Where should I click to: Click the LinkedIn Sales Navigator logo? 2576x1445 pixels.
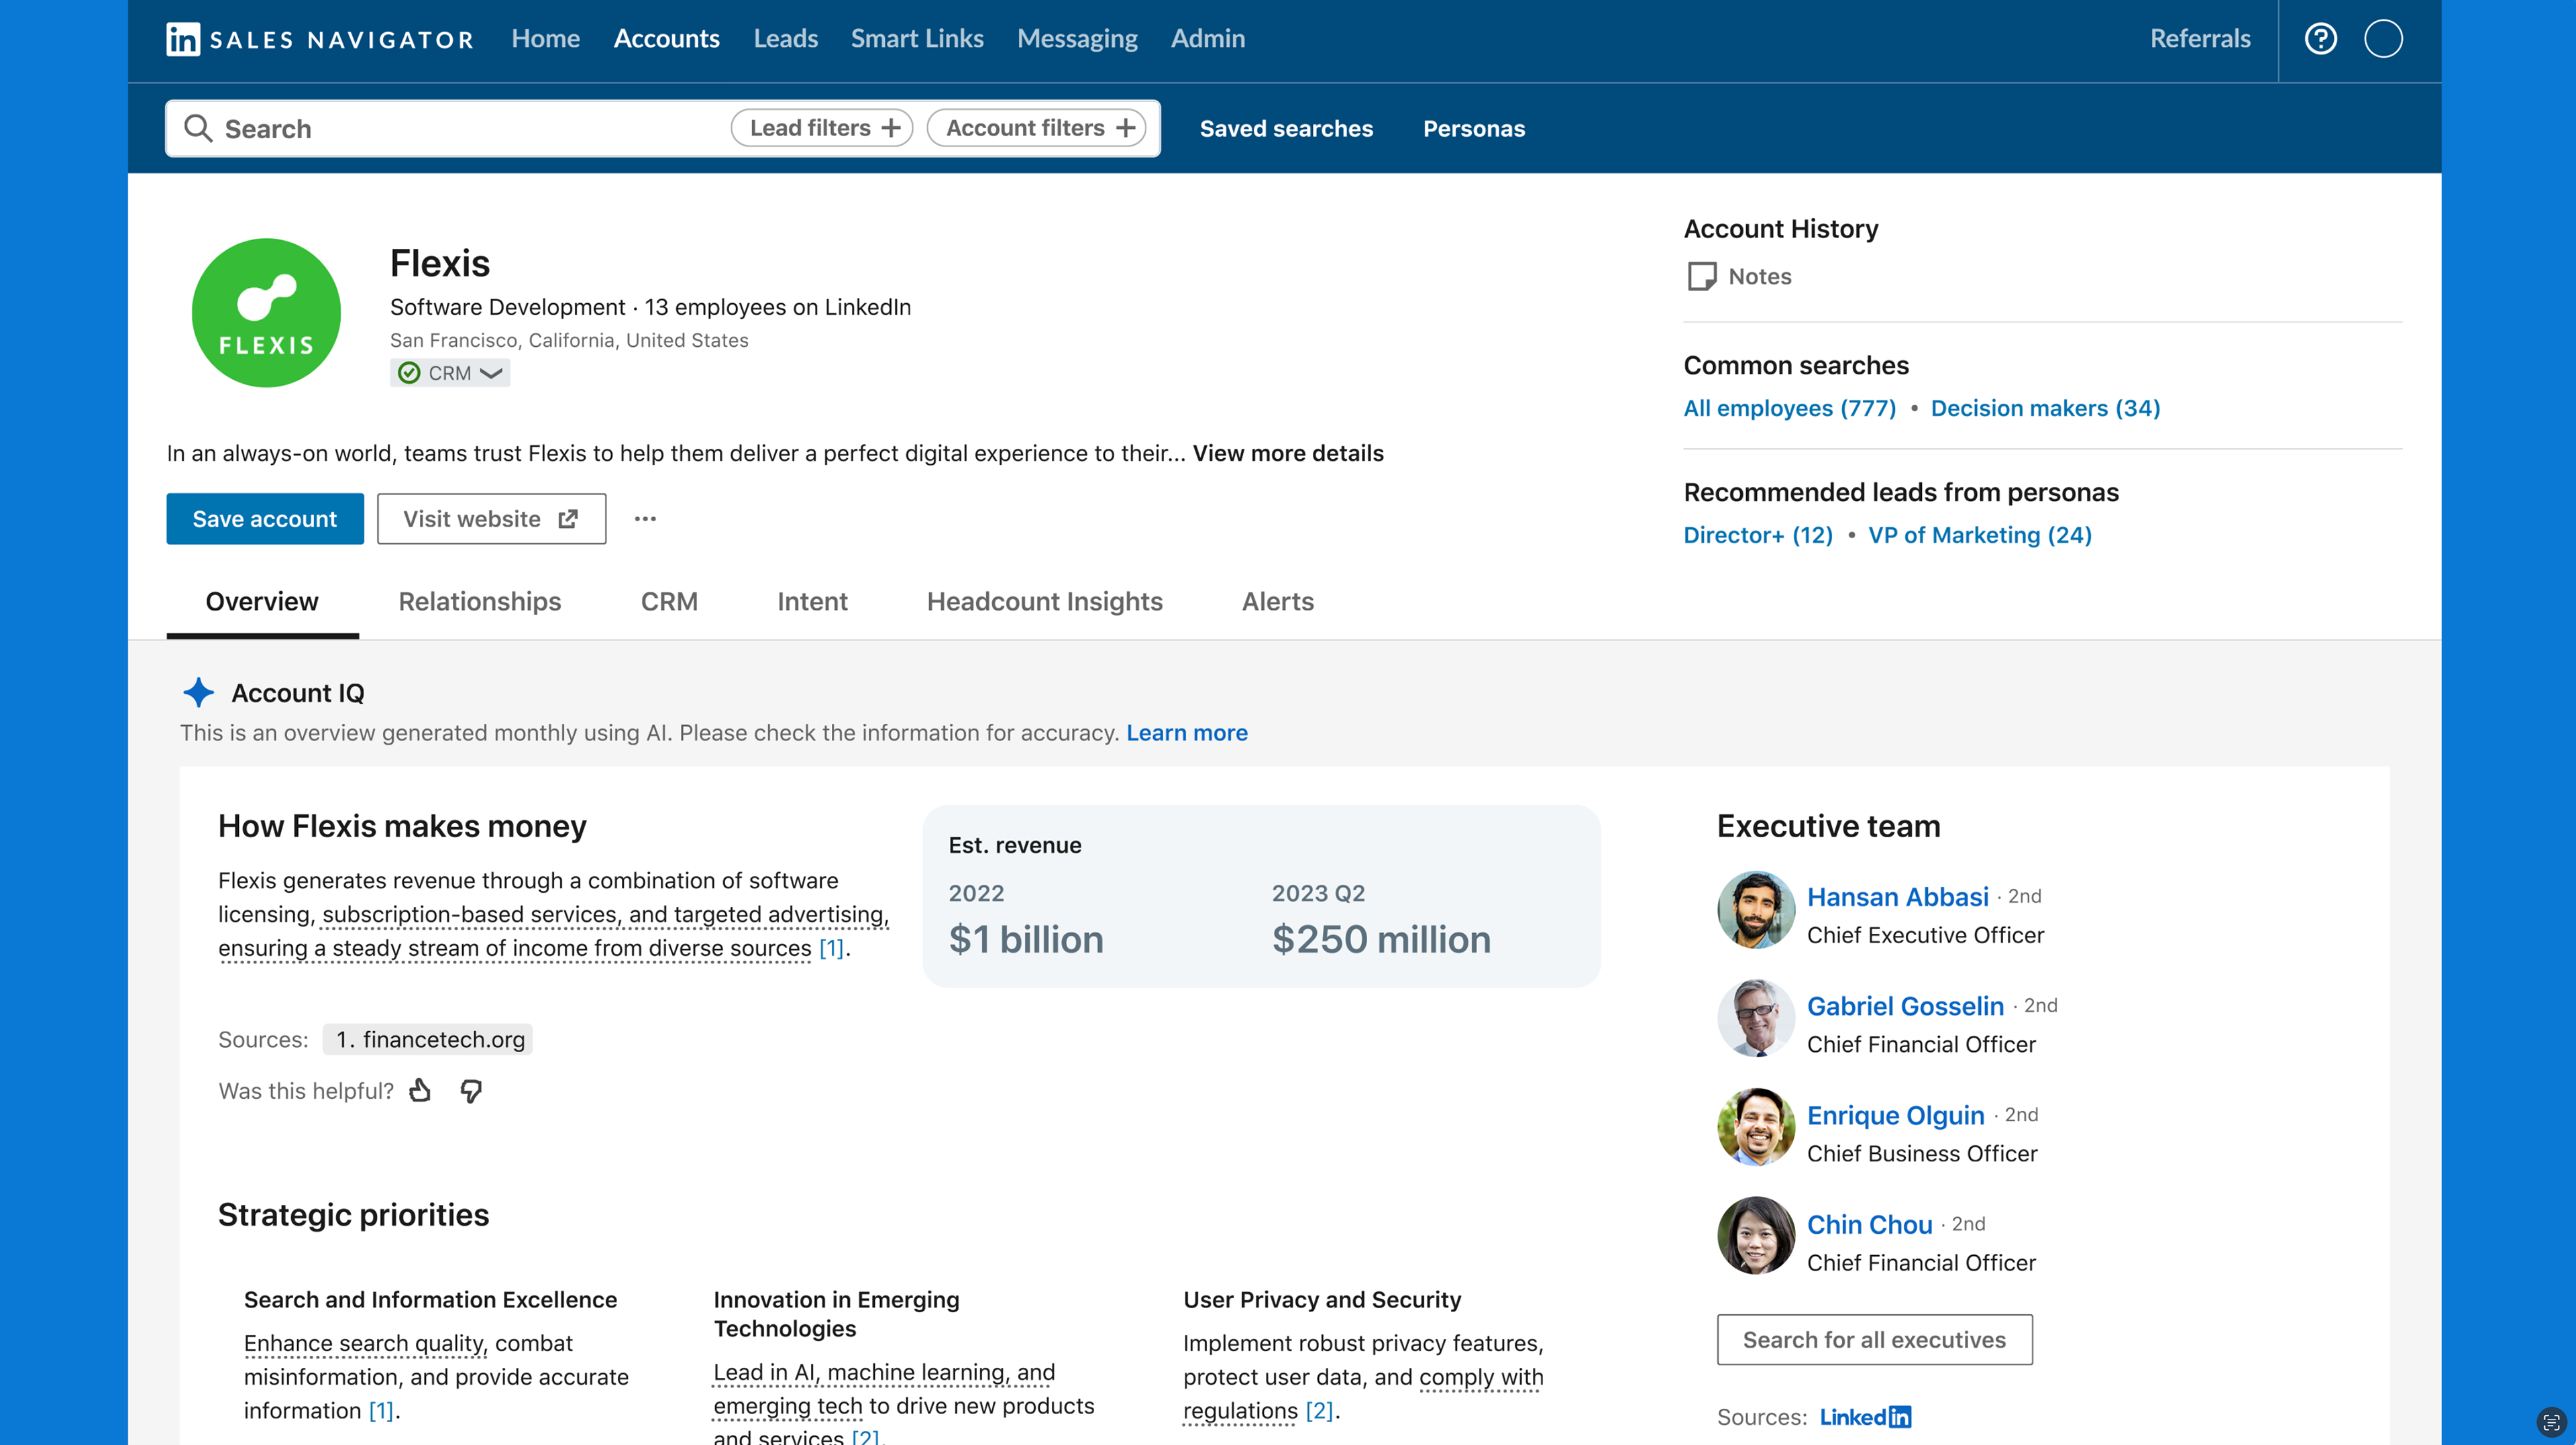point(319,39)
